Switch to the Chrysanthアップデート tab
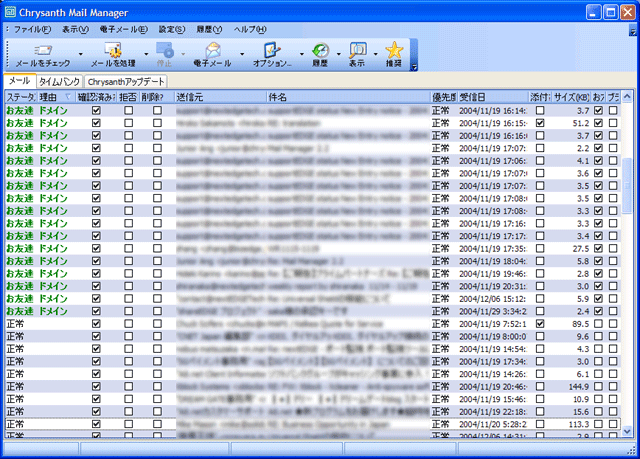Viewport: 640px width, 459px height. click(126, 82)
